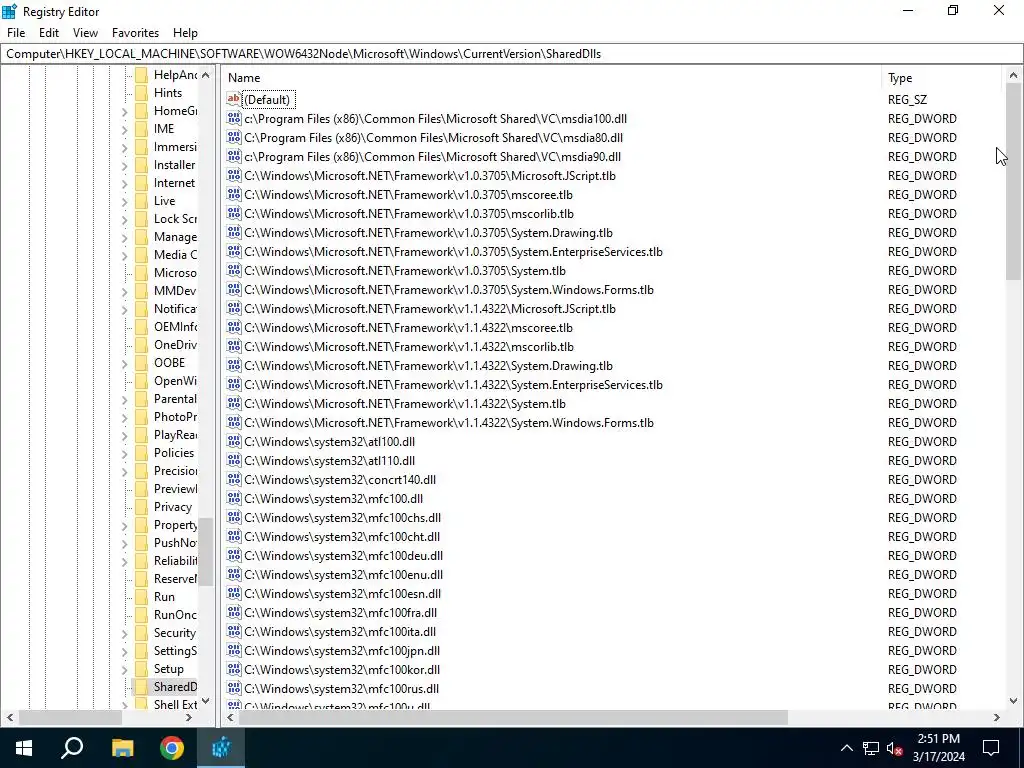Open taskbar Search
The height and width of the screenshot is (768, 1024).
[72, 748]
